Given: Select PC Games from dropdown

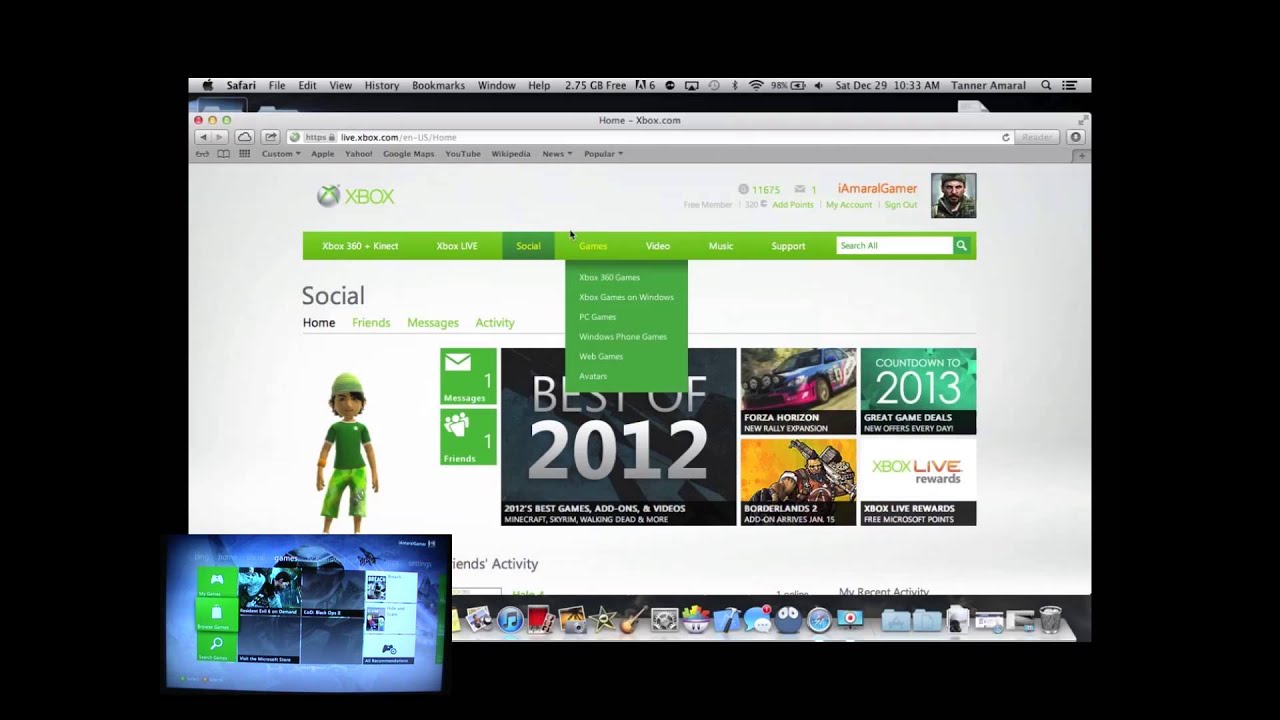Looking at the screenshot, I should coord(597,317).
